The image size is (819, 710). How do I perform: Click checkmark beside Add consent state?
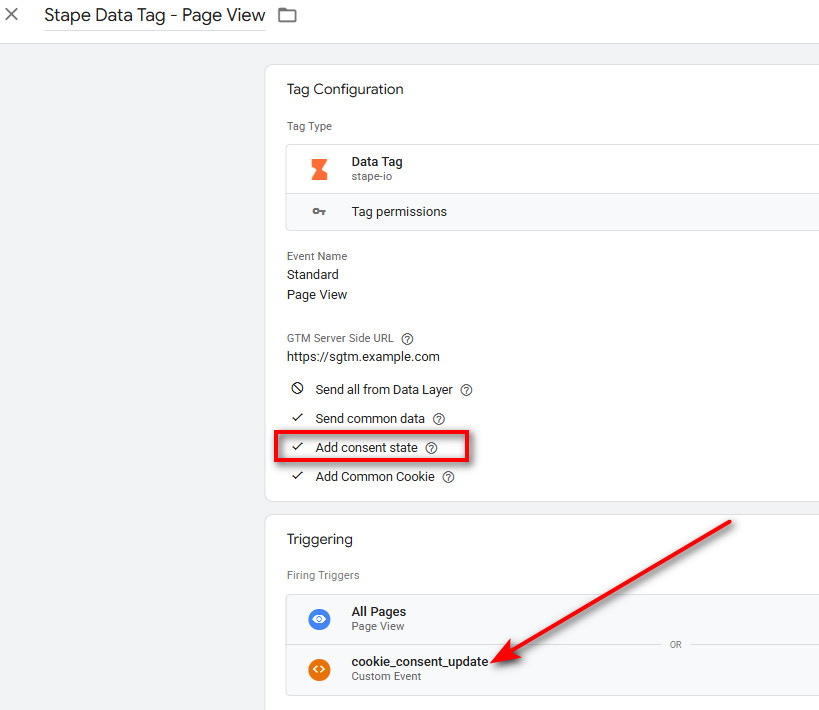point(297,447)
